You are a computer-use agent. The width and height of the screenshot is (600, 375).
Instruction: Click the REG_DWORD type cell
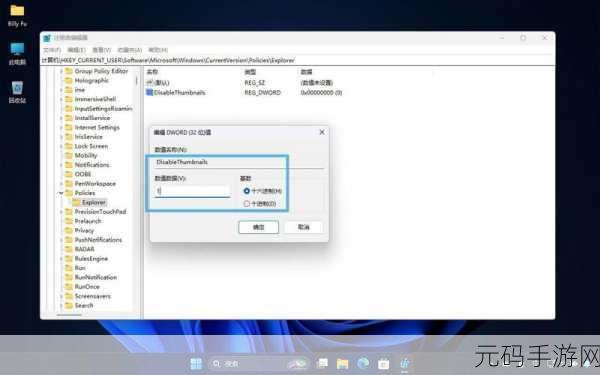click(x=262, y=93)
